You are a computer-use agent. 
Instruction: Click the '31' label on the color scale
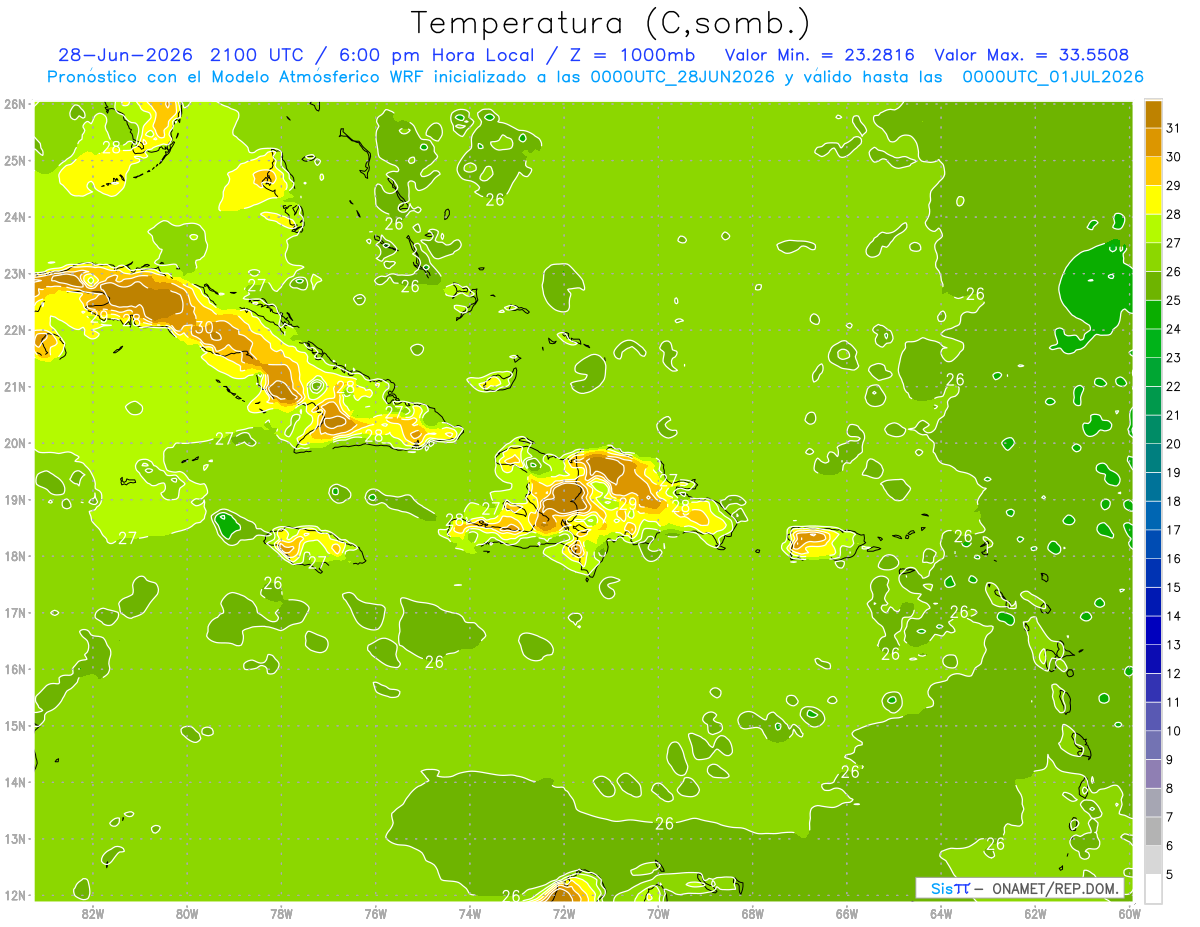pos(1173,128)
